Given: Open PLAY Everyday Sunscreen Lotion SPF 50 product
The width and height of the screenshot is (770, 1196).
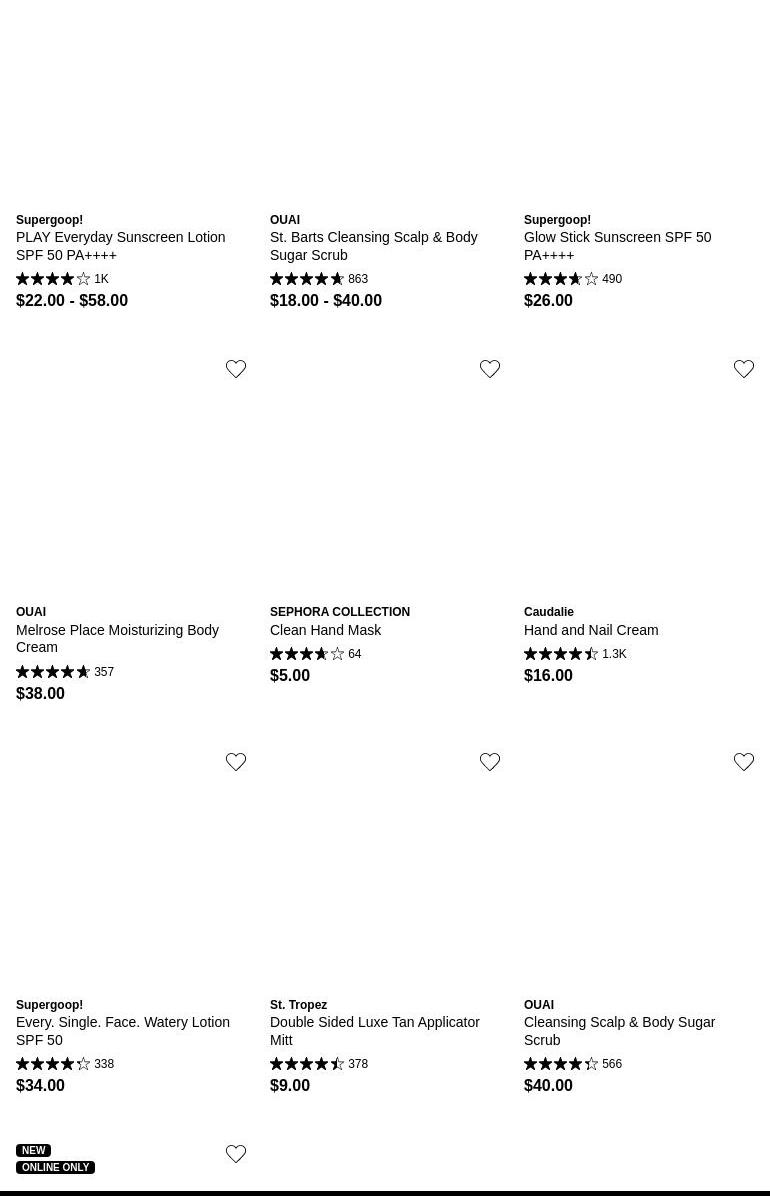Looking at the screenshot, I should click(120, 246).
